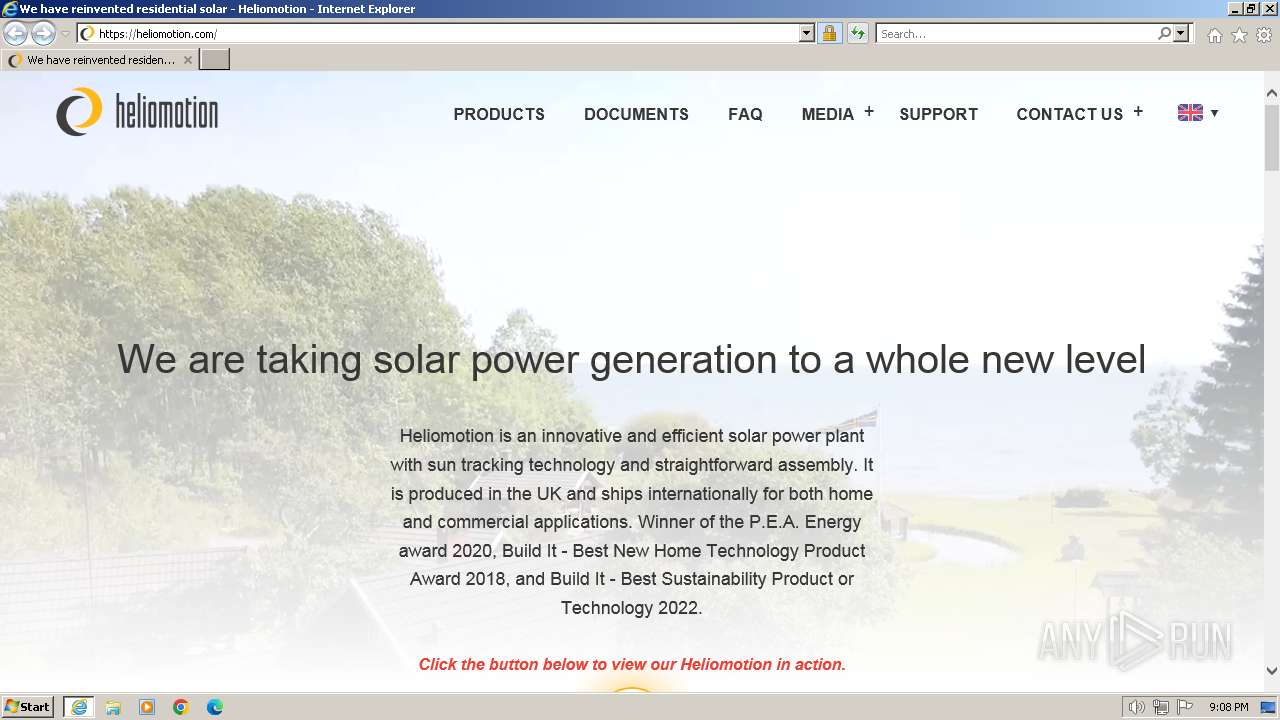Open the CONTACT US page
The image size is (1280, 720).
pos(1070,114)
